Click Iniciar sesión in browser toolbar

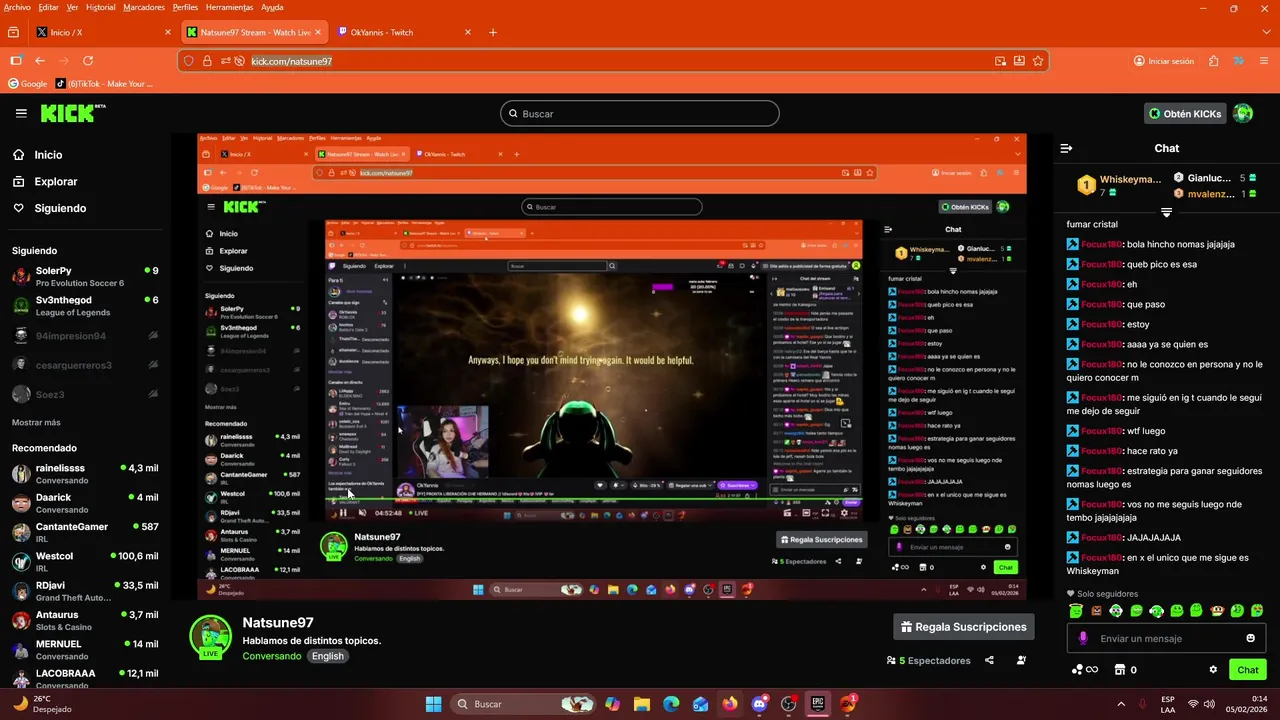coord(1164,61)
